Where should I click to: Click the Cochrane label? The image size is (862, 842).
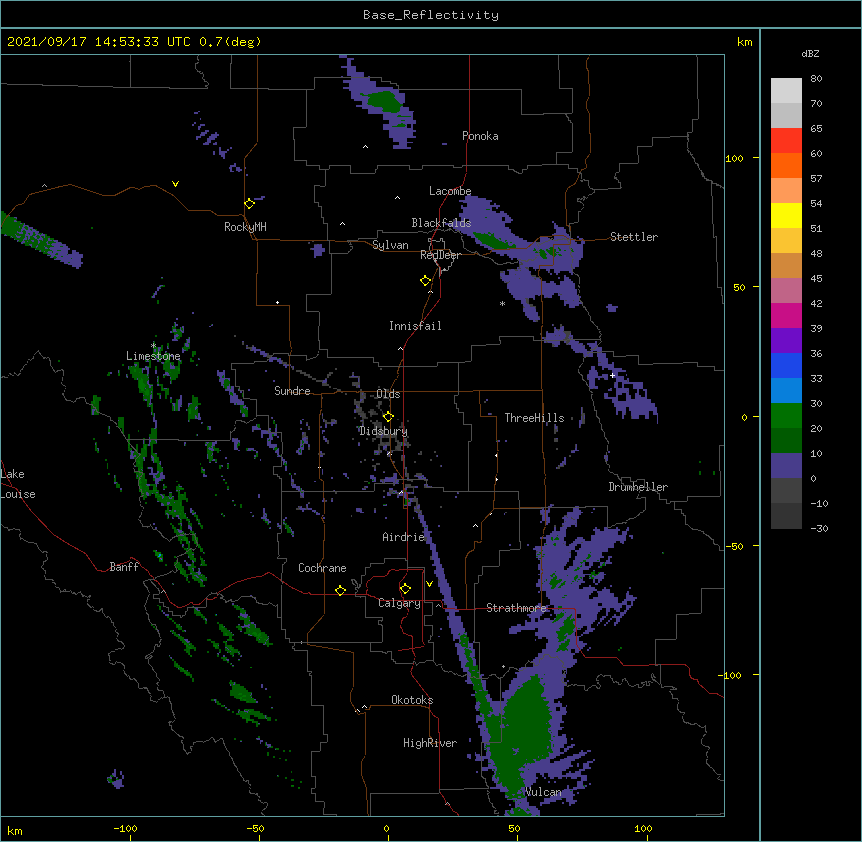pos(322,568)
